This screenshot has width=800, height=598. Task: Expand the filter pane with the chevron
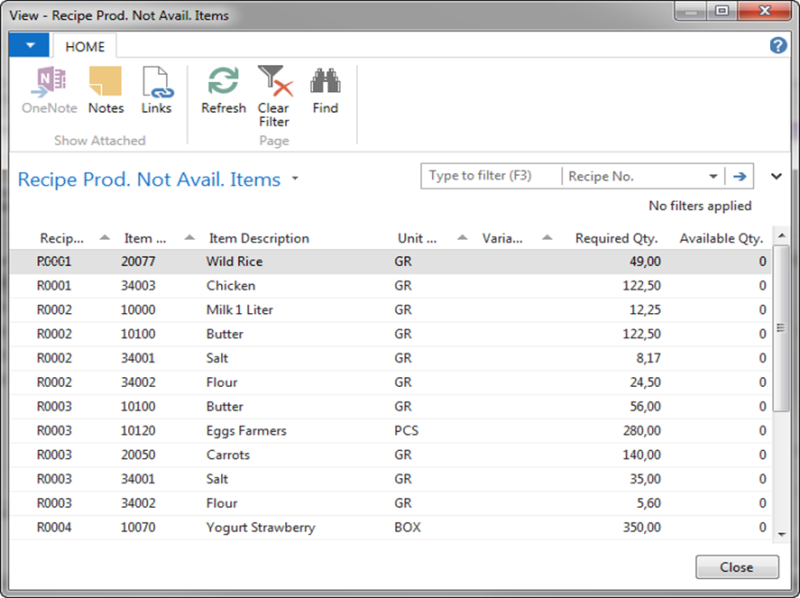[775, 176]
